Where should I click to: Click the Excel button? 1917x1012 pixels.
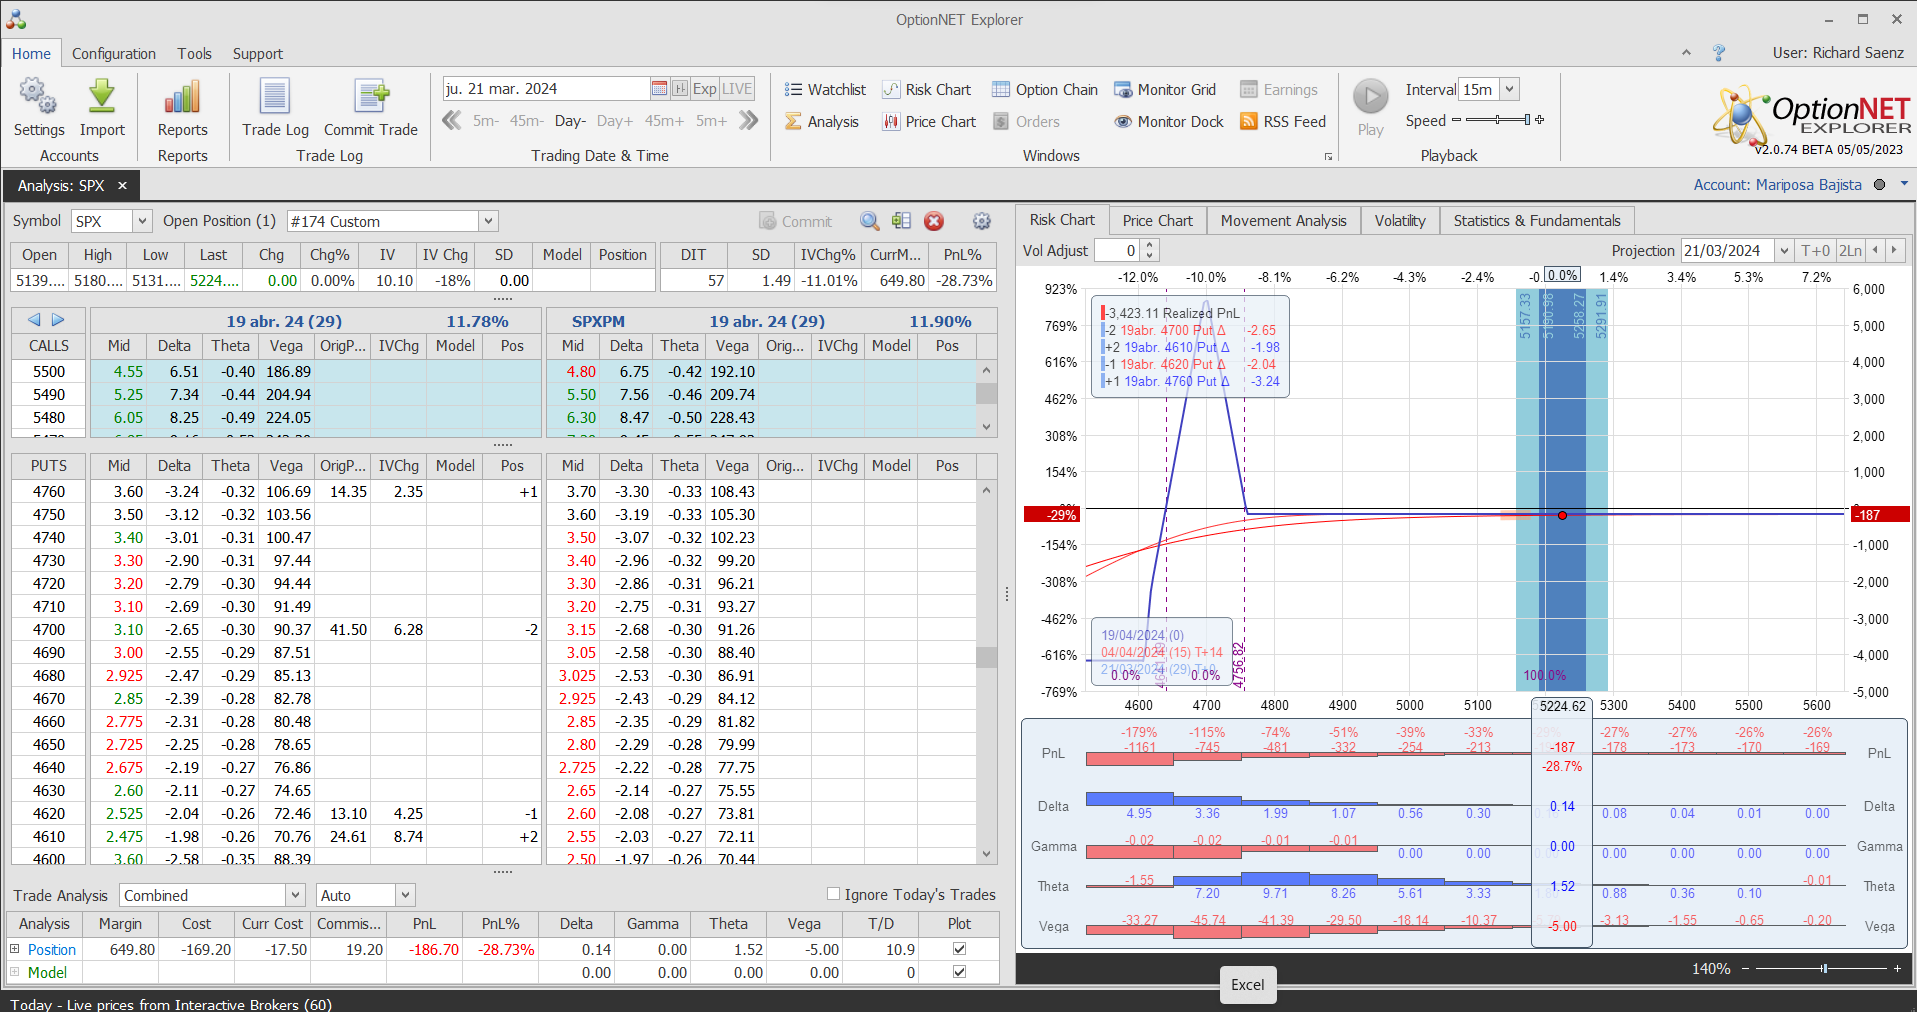pyautogui.click(x=1247, y=985)
